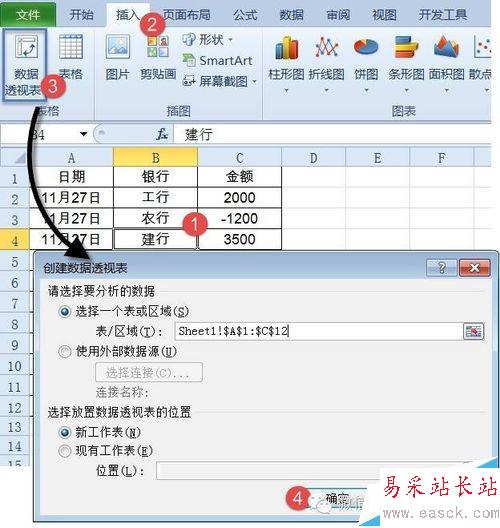500x528 pixels.
Task: Select cell containing 金额
Action: pyautogui.click(x=239, y=177)
